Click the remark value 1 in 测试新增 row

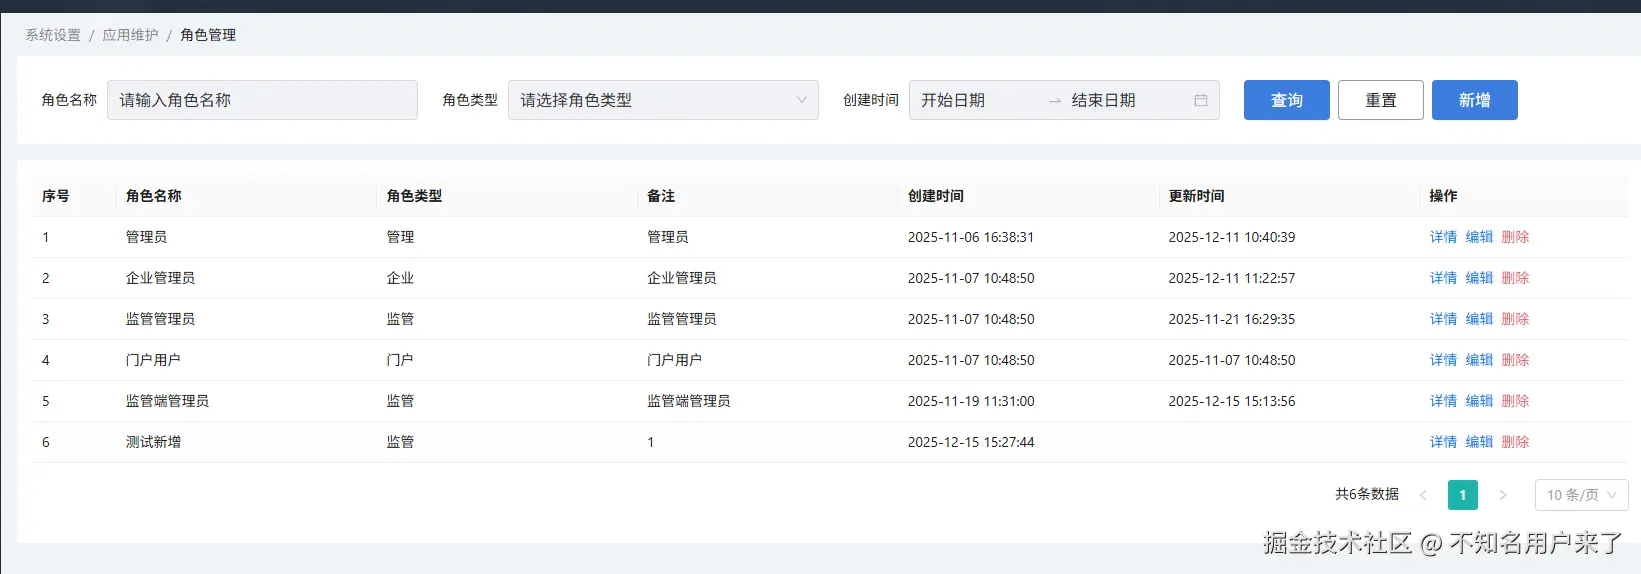[651, 442]
